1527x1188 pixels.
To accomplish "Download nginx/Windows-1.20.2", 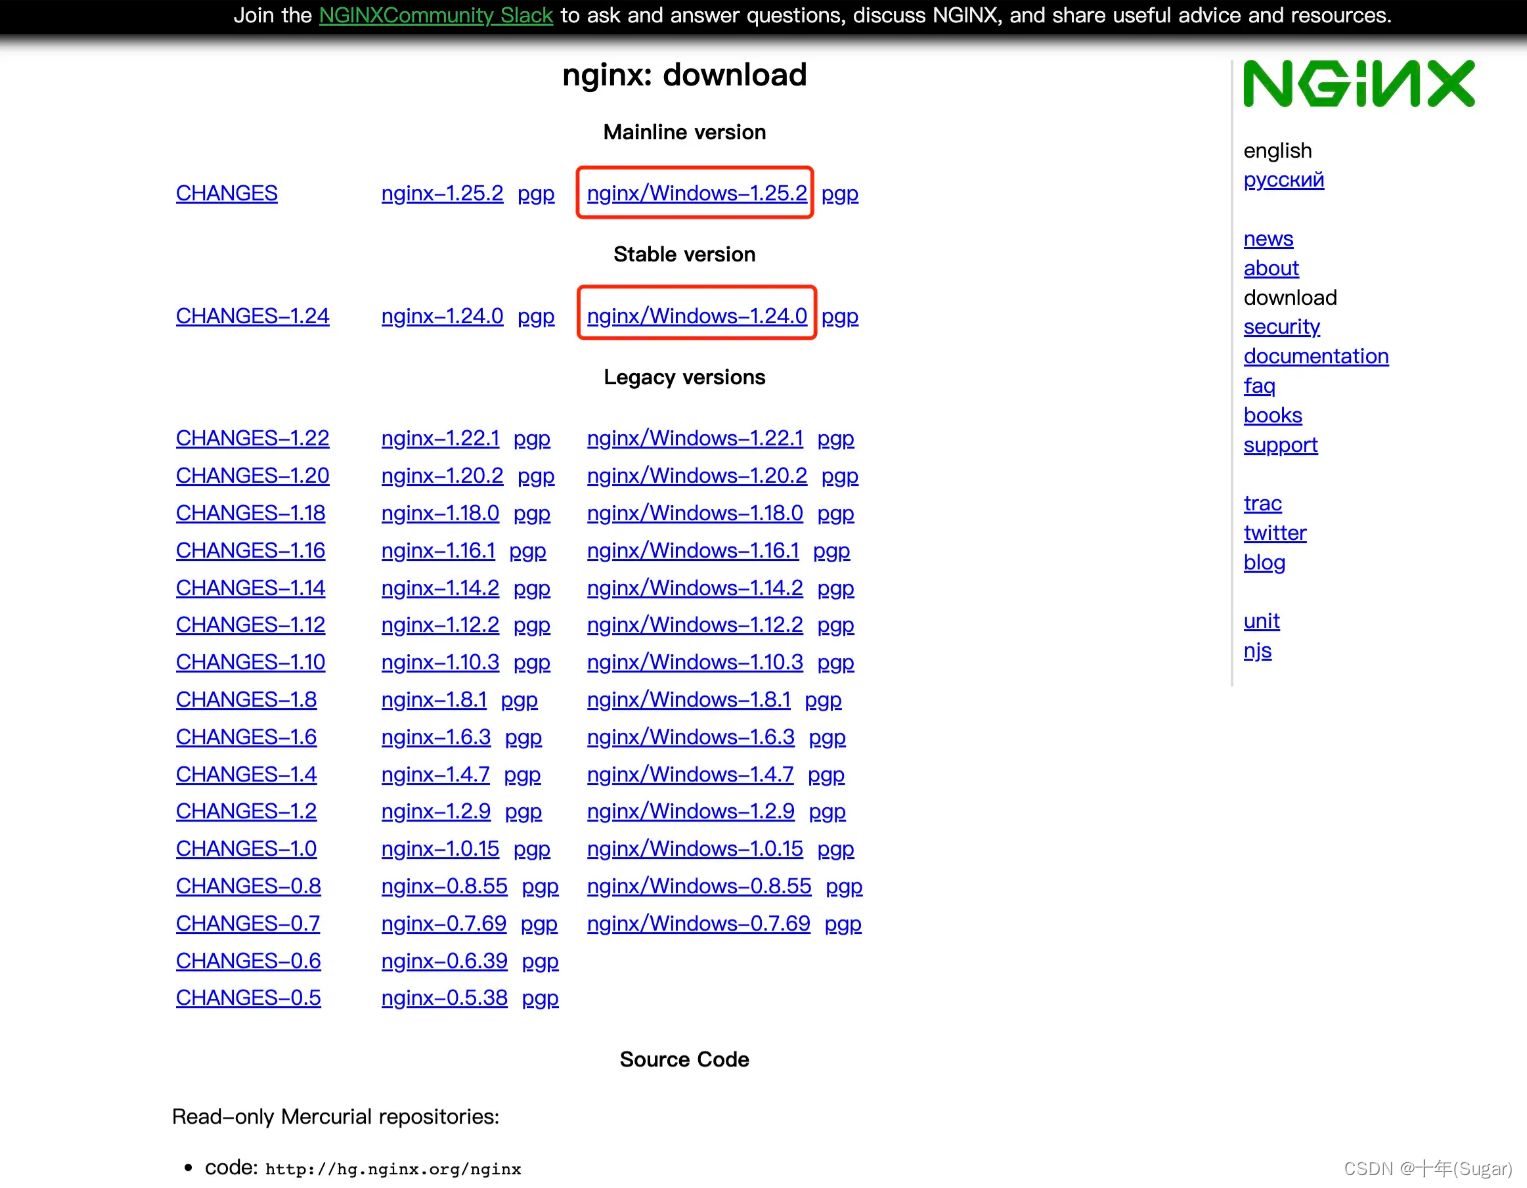I will [x=697, y=476].
